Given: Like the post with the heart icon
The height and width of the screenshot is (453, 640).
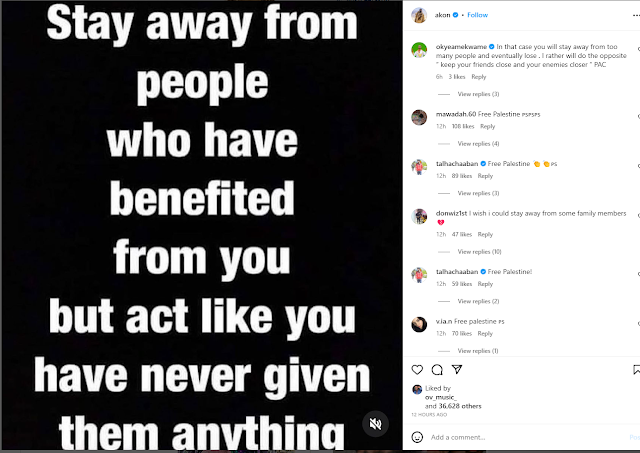Looking at the screenshot, I should tap(417, 370).
